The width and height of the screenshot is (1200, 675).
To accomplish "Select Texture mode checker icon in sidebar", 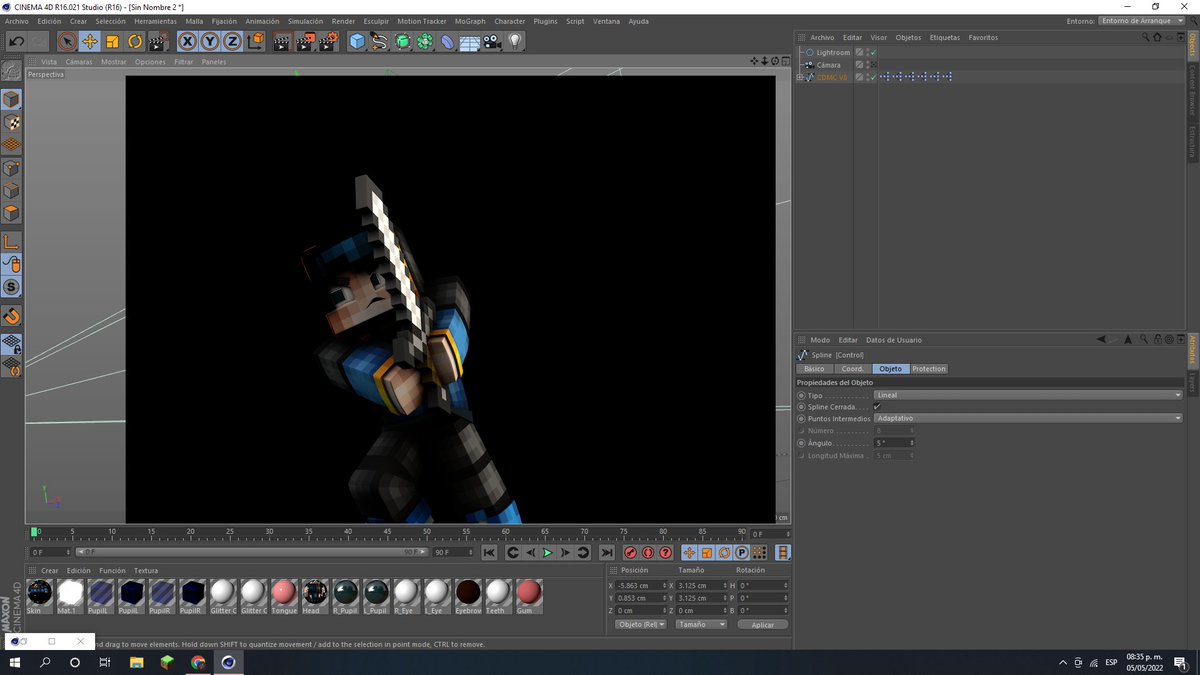I will tap(11, 122).
